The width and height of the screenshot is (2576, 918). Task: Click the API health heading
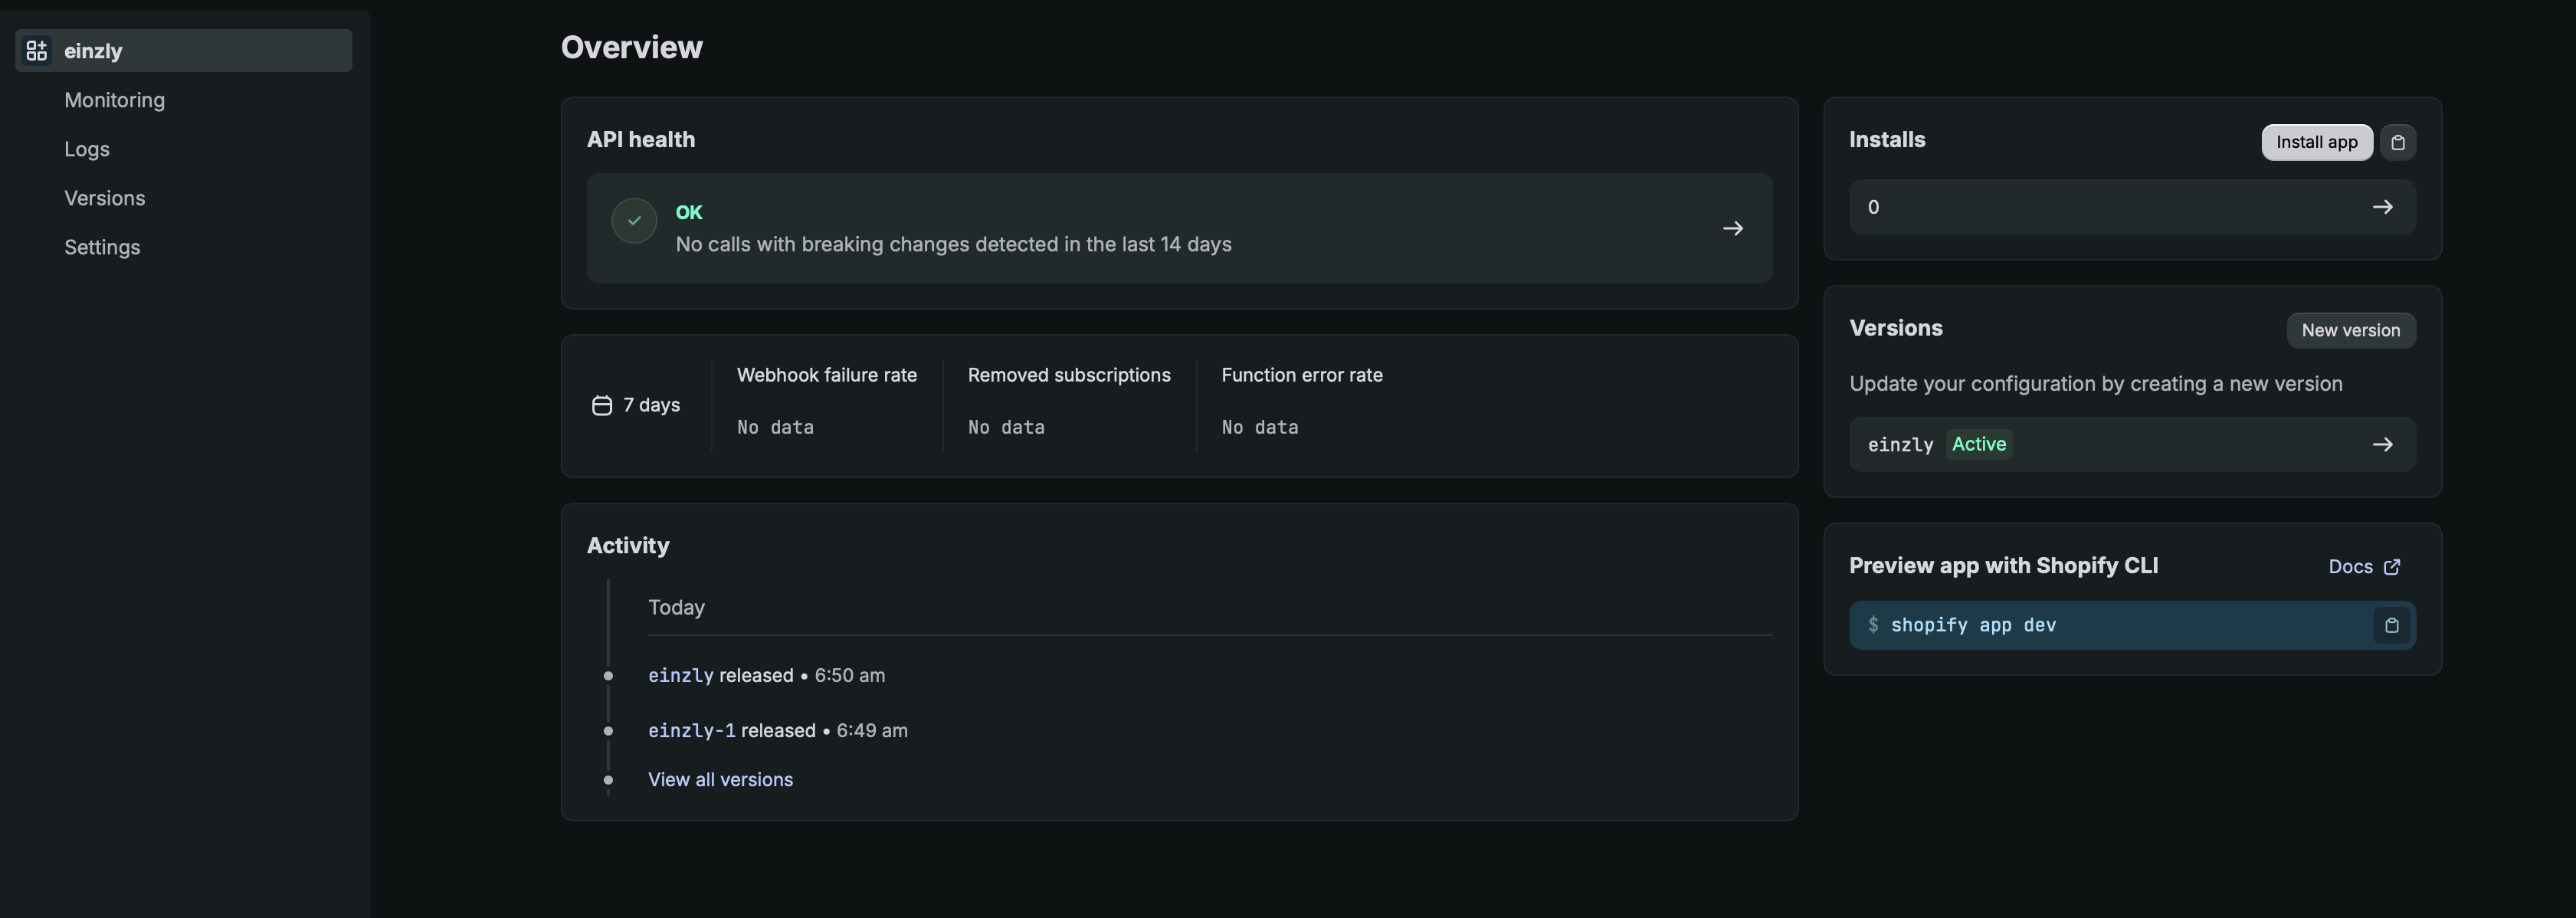[x=640, y=139]
